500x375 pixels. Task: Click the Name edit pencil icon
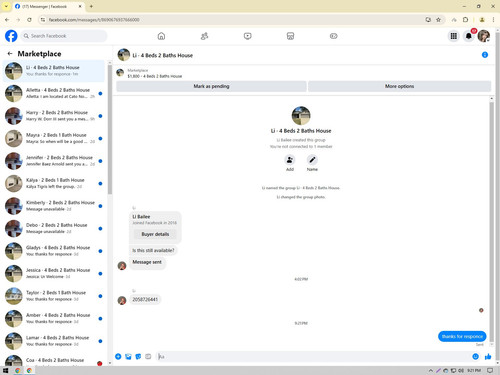312,160
